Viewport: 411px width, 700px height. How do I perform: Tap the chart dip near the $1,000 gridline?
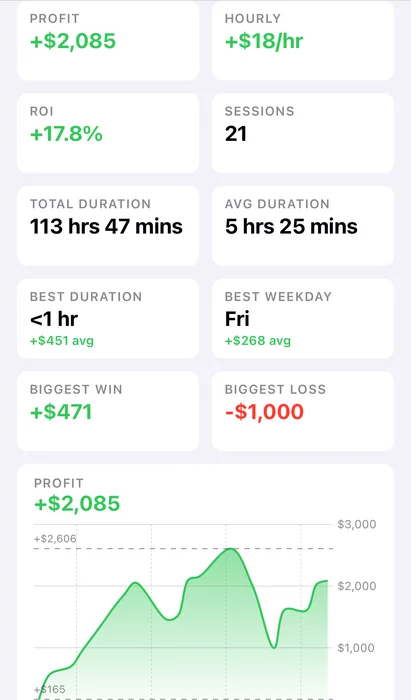click(x=274, y=647)
